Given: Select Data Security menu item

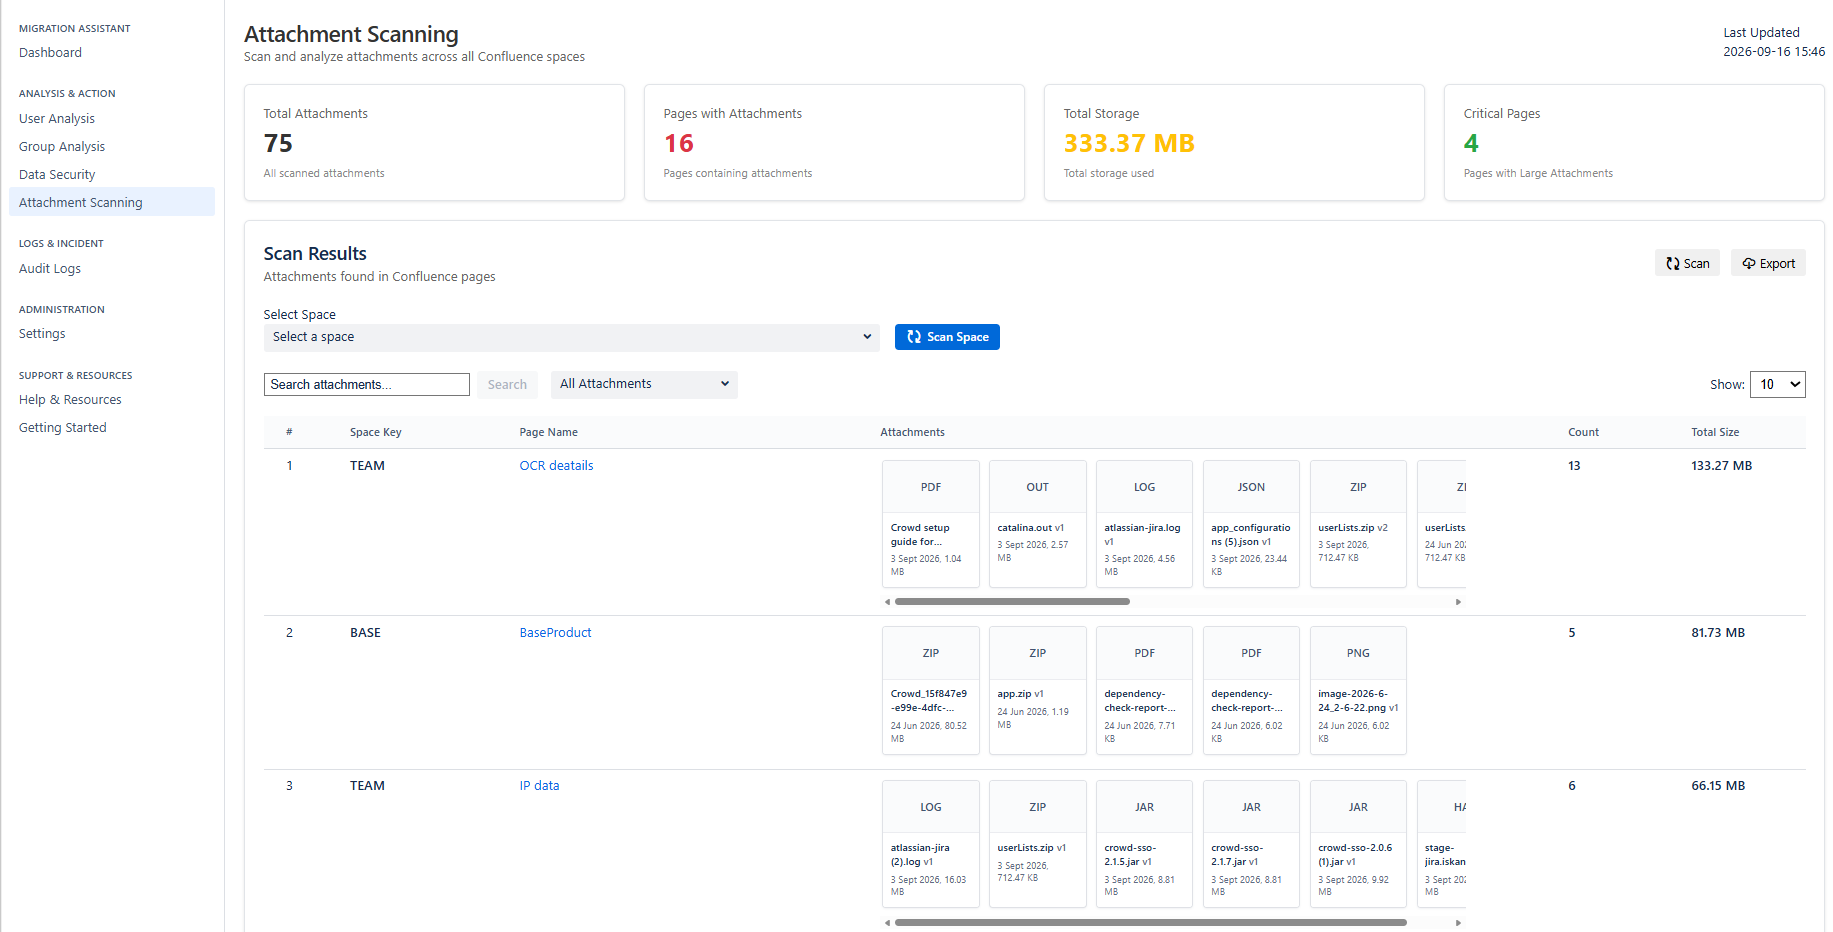Looking at the screenshot, I should coord(57,175).
